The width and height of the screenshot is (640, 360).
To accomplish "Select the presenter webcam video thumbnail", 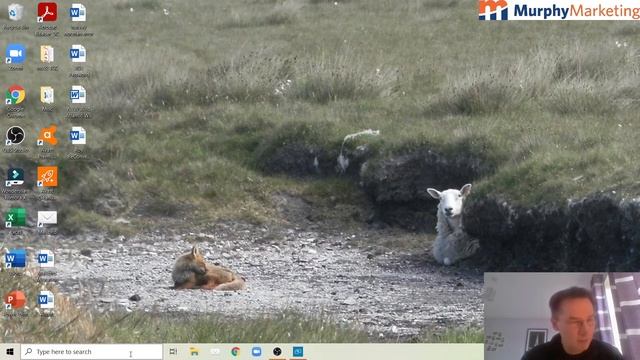I will pos(562,316).
